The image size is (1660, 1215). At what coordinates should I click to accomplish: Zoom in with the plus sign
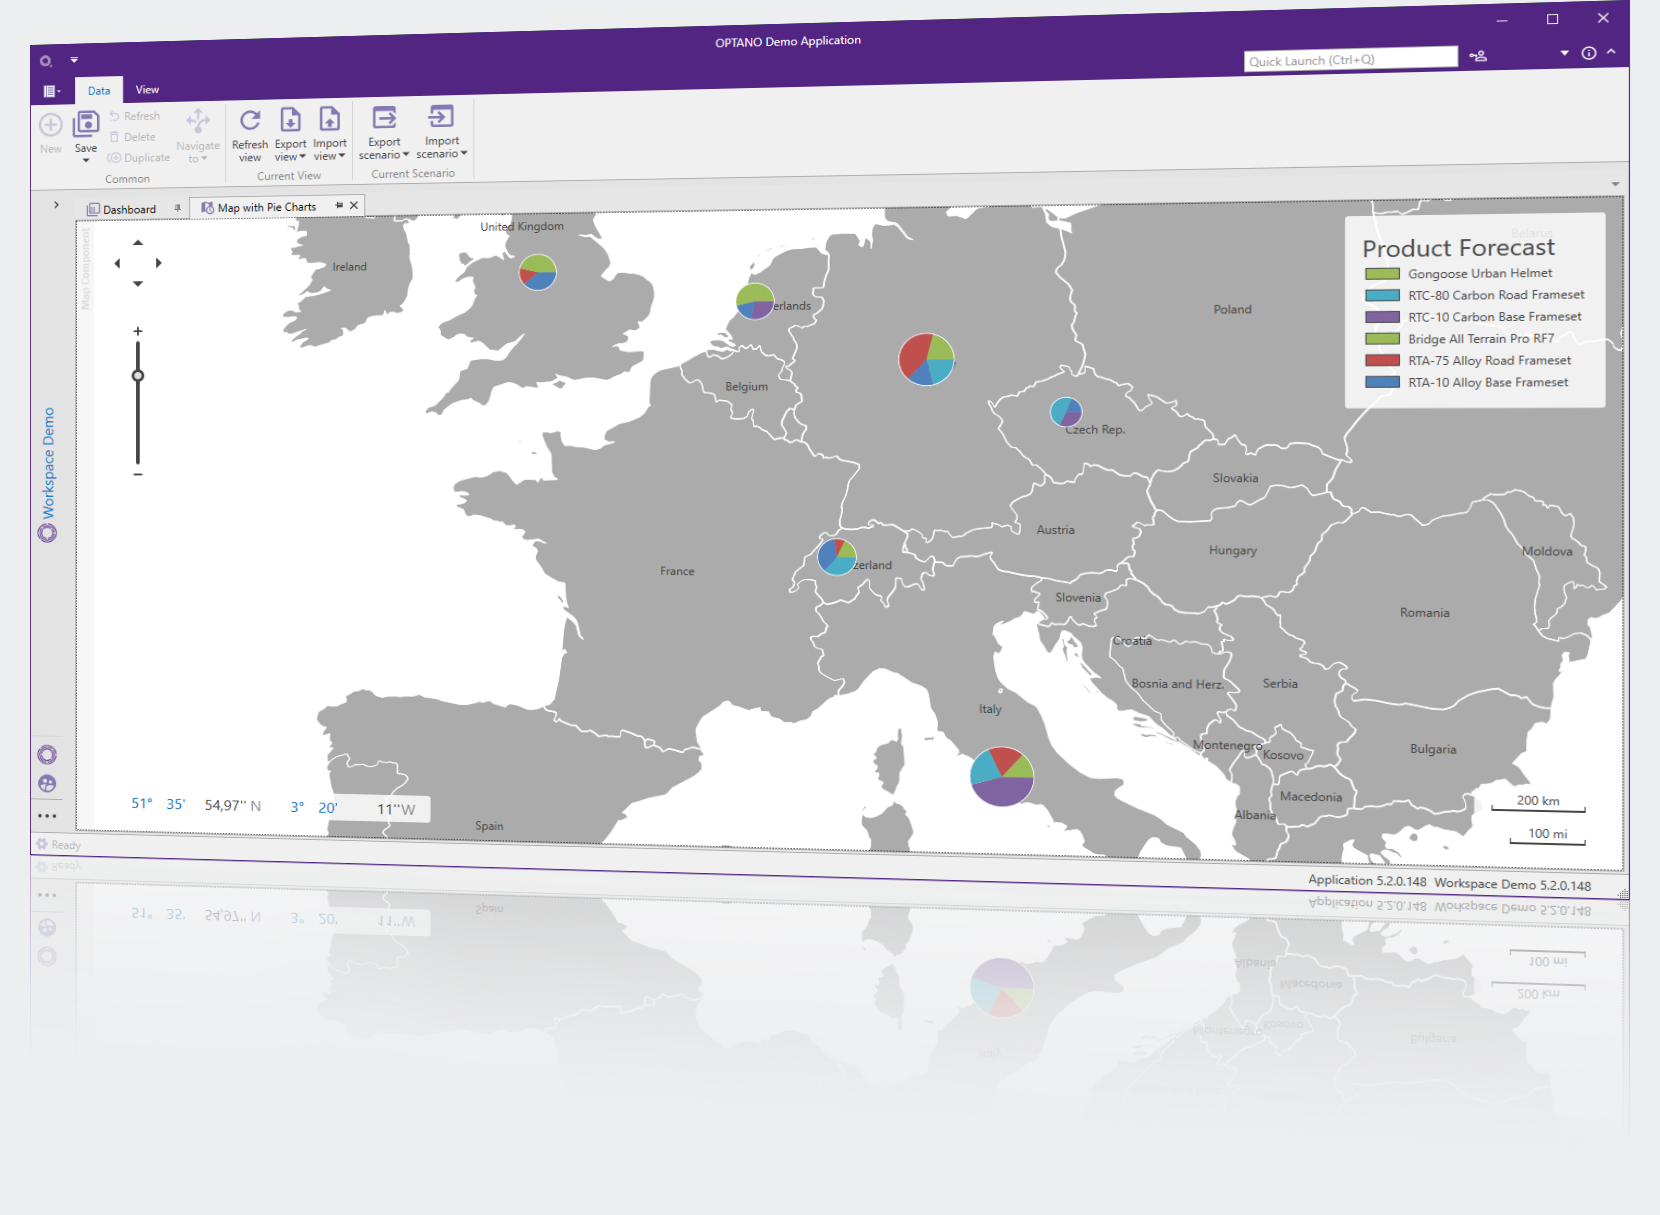click(138, 331)
